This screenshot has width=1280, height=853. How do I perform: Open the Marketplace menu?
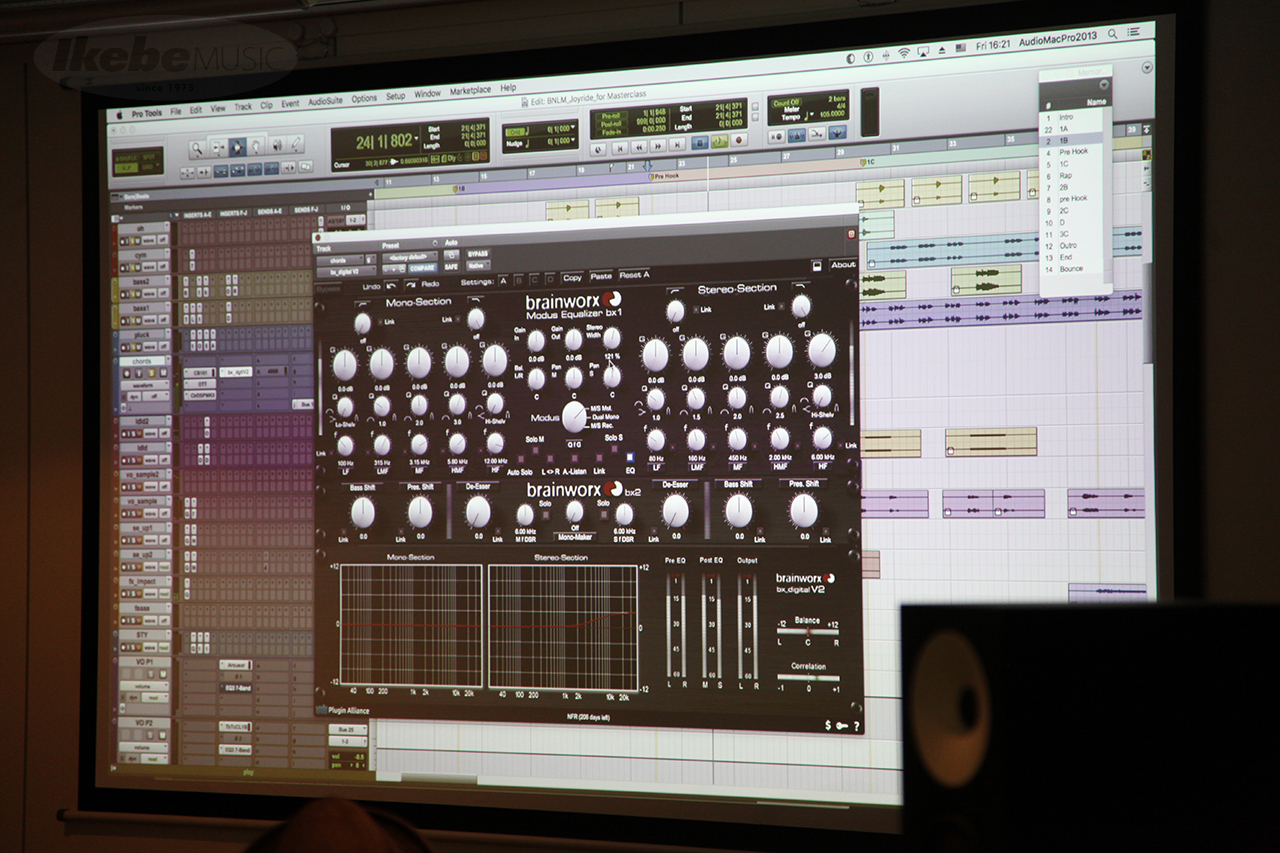[x=470, y=91]
